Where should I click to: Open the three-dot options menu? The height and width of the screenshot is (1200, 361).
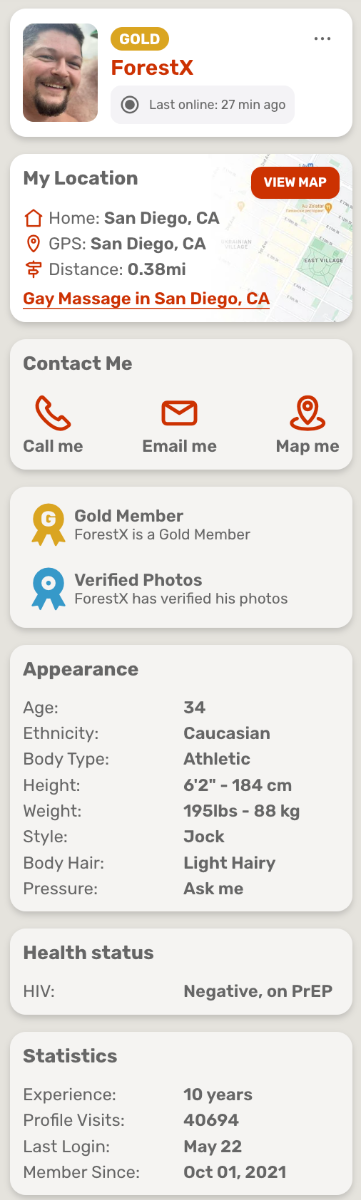point(322,38)
